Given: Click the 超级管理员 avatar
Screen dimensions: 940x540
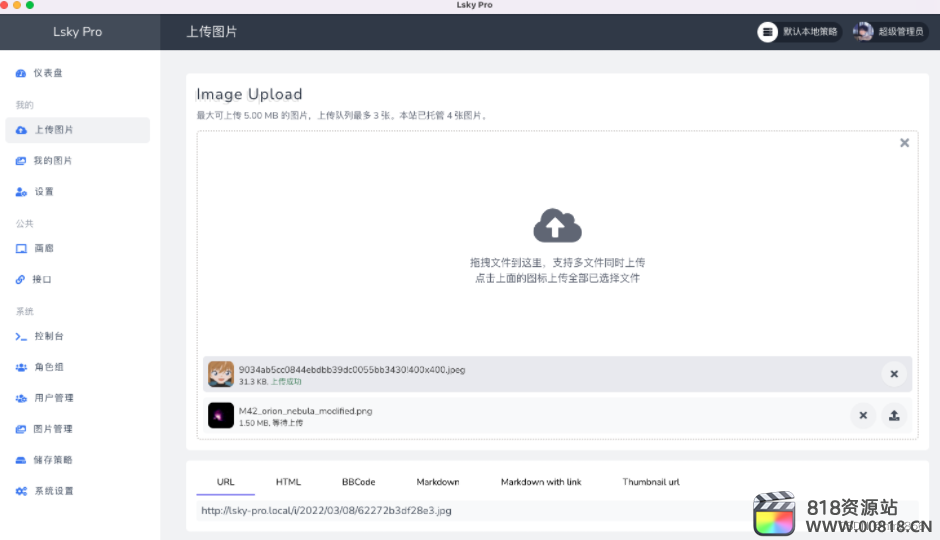Looking at the screenshot, I should click(x=863, y=32).
